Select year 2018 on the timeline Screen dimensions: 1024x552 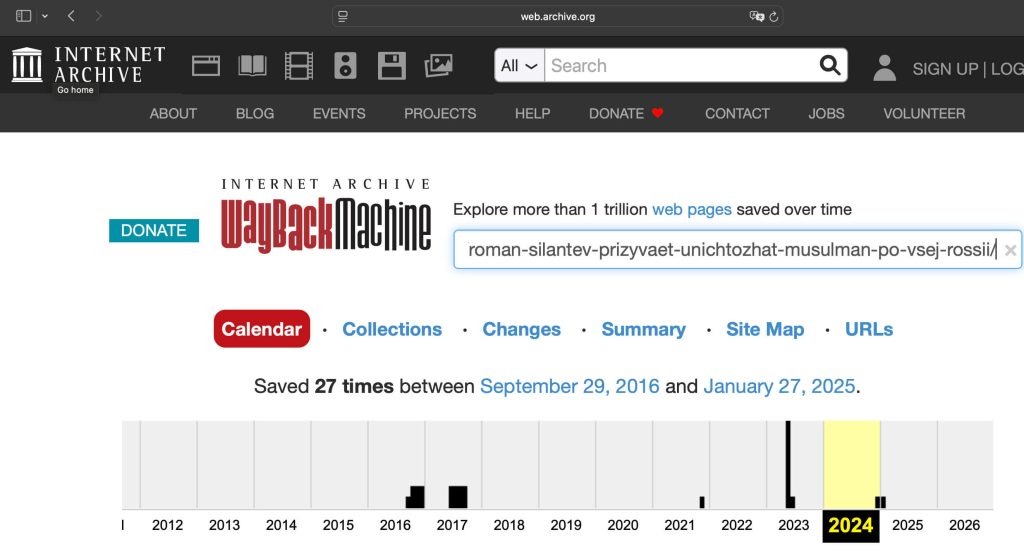coord(509,525)
